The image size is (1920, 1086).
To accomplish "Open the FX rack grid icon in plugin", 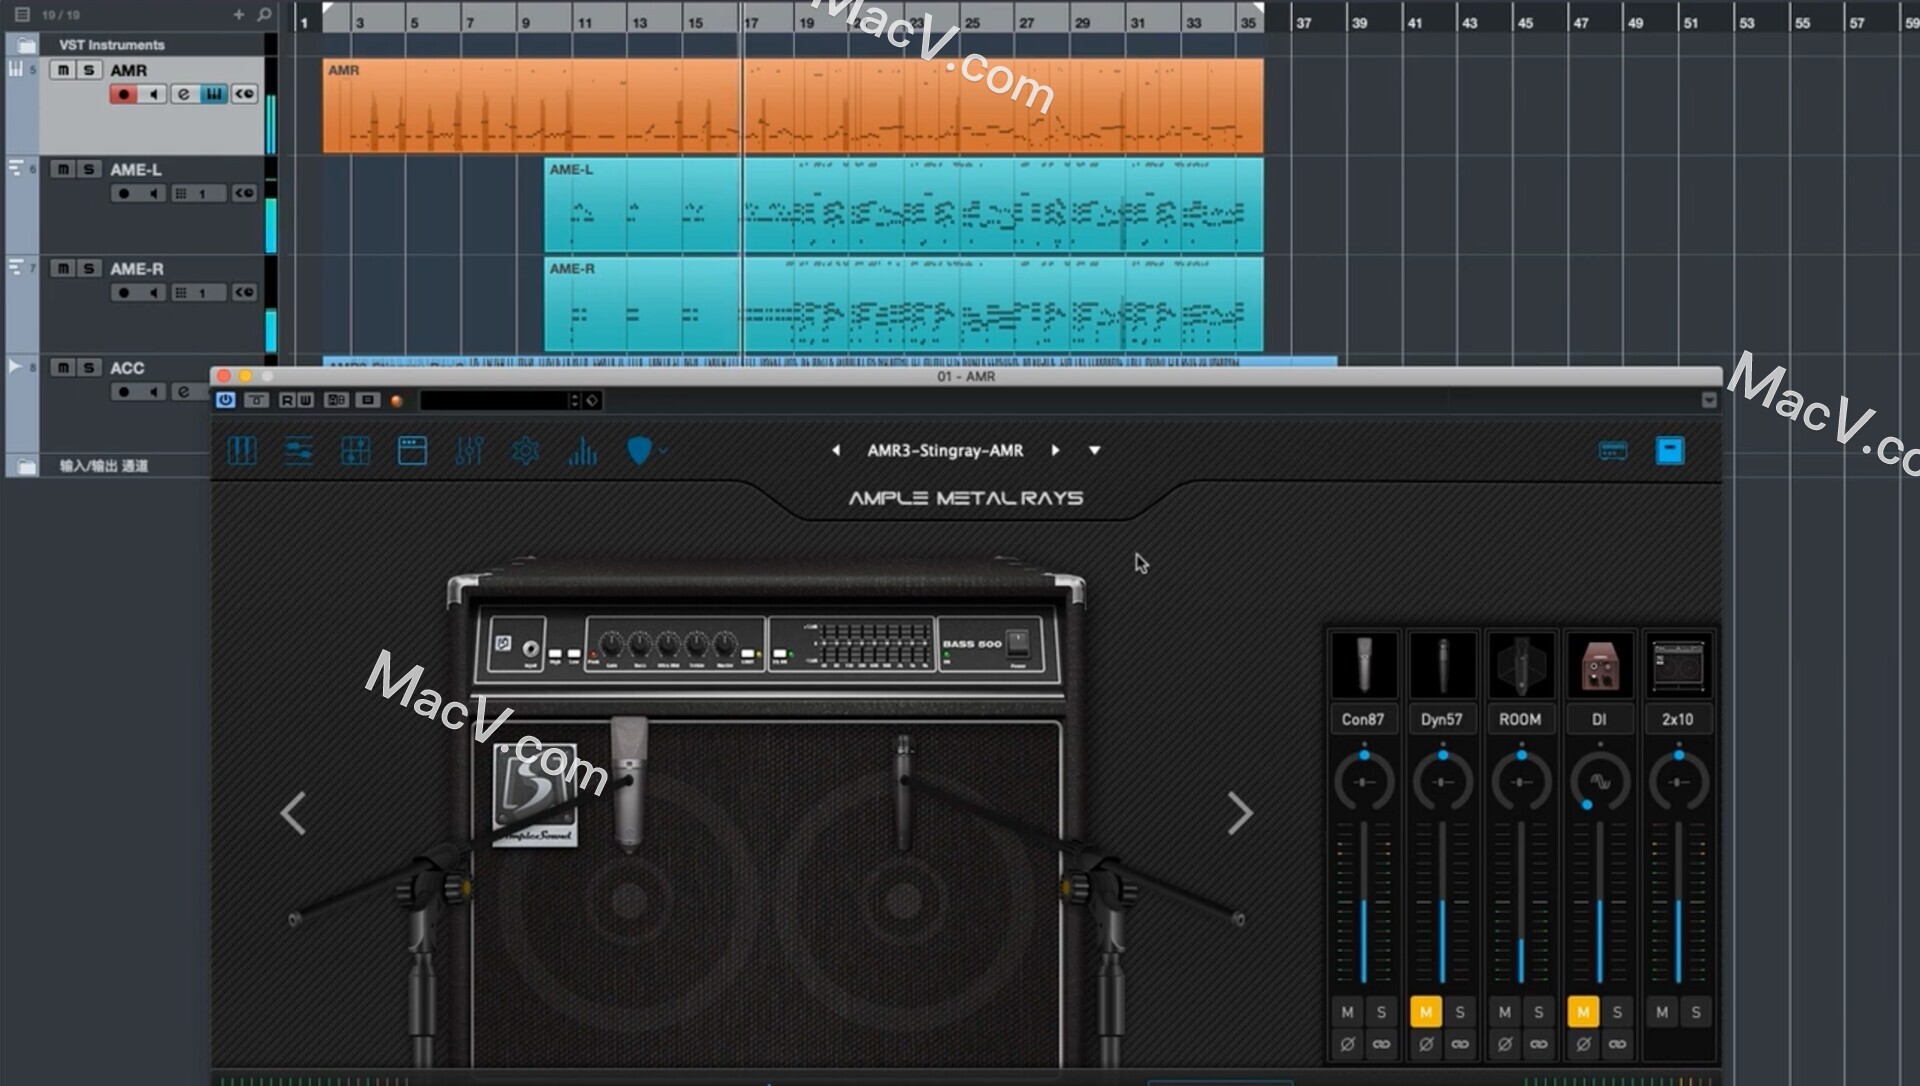I will pyautogui.click(x=356, y=451).
